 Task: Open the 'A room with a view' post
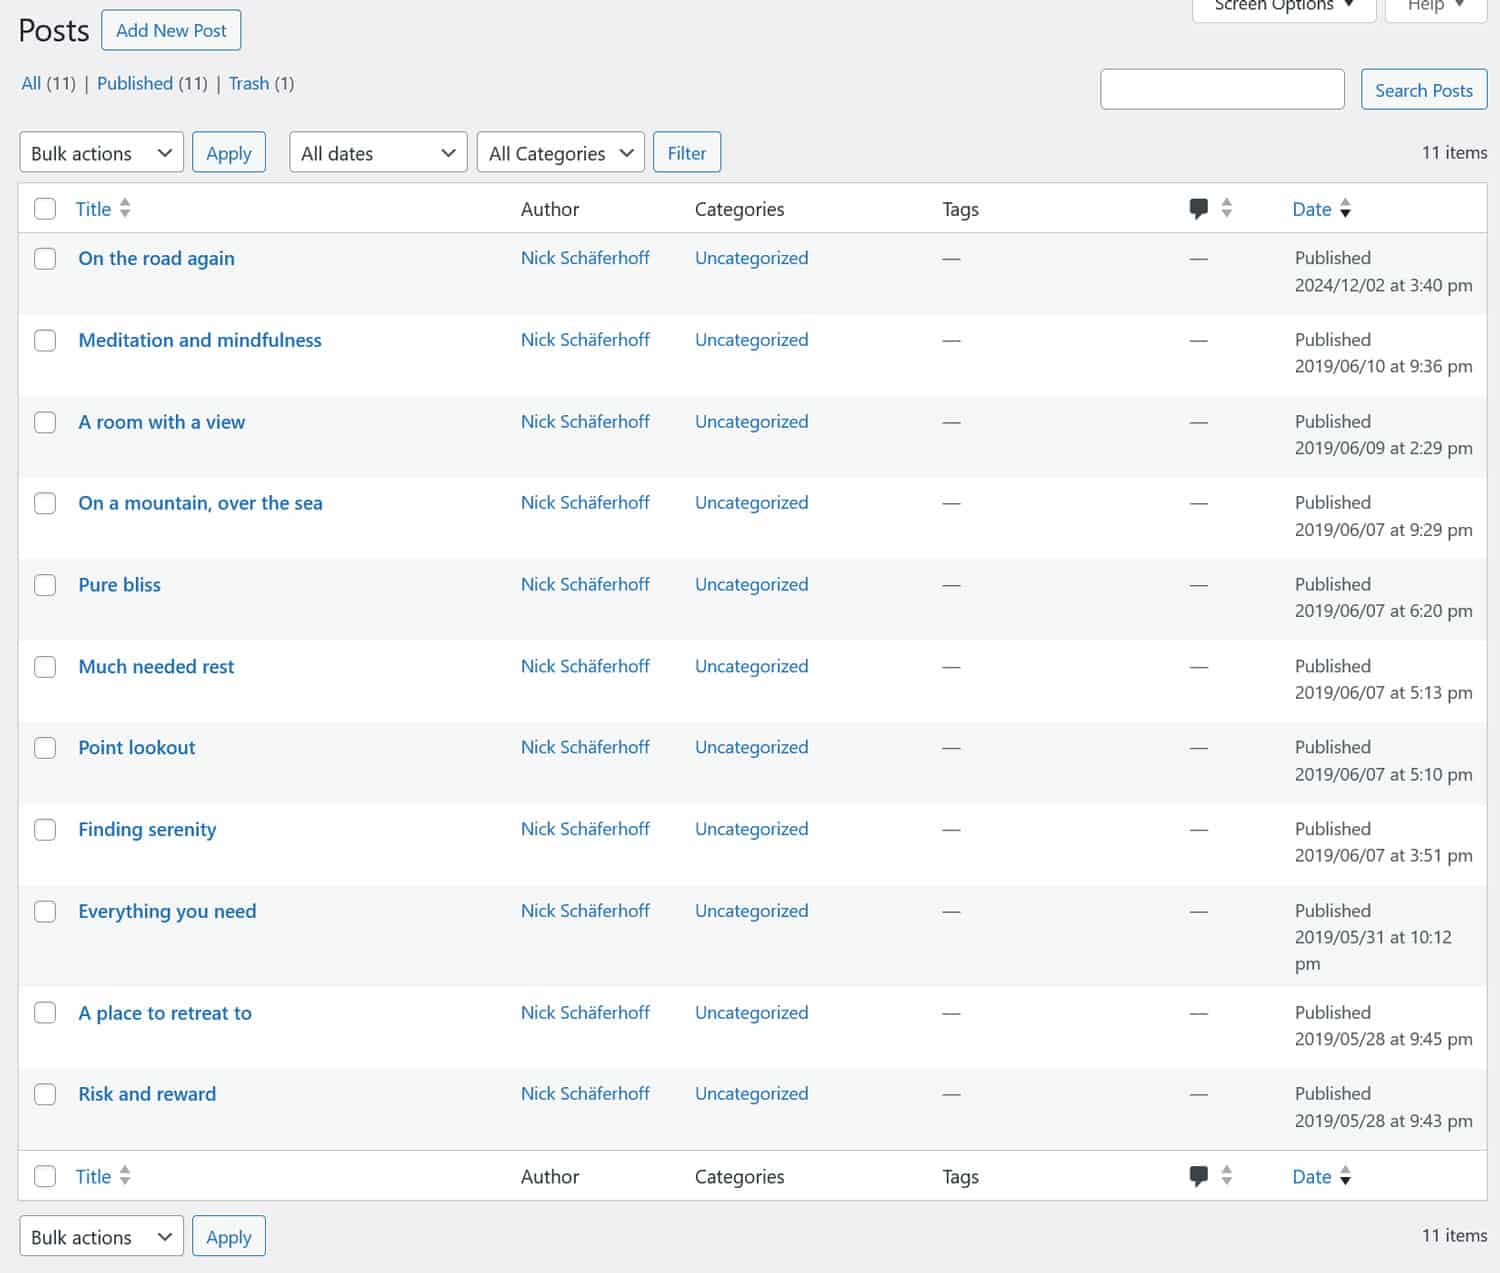click(x=161, y=422)
